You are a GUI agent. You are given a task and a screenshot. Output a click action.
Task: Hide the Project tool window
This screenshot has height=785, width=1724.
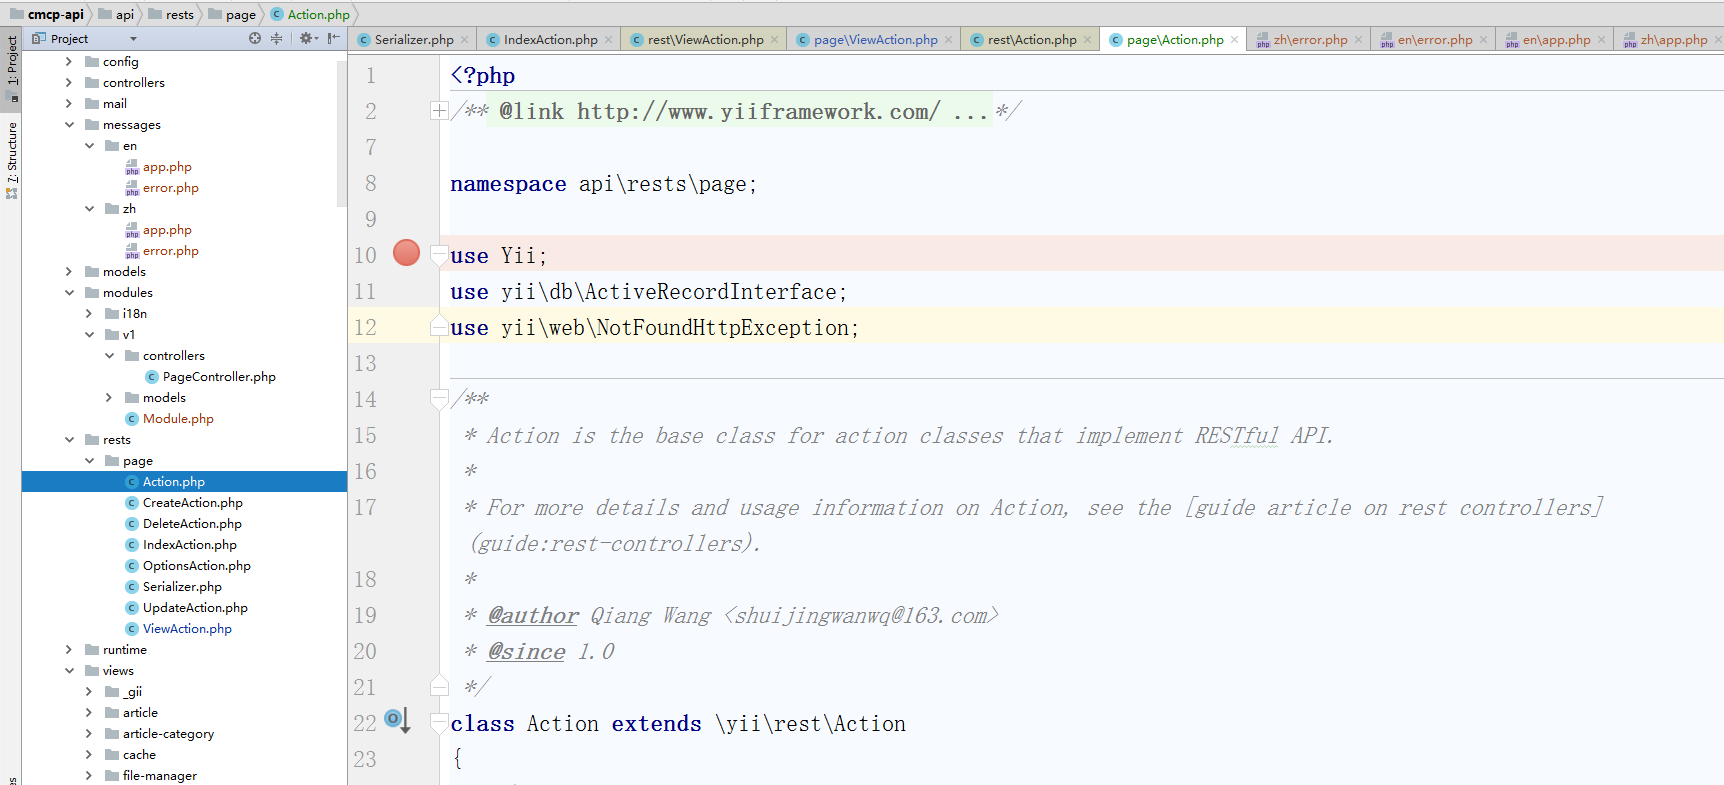click(x=334, y=38)
